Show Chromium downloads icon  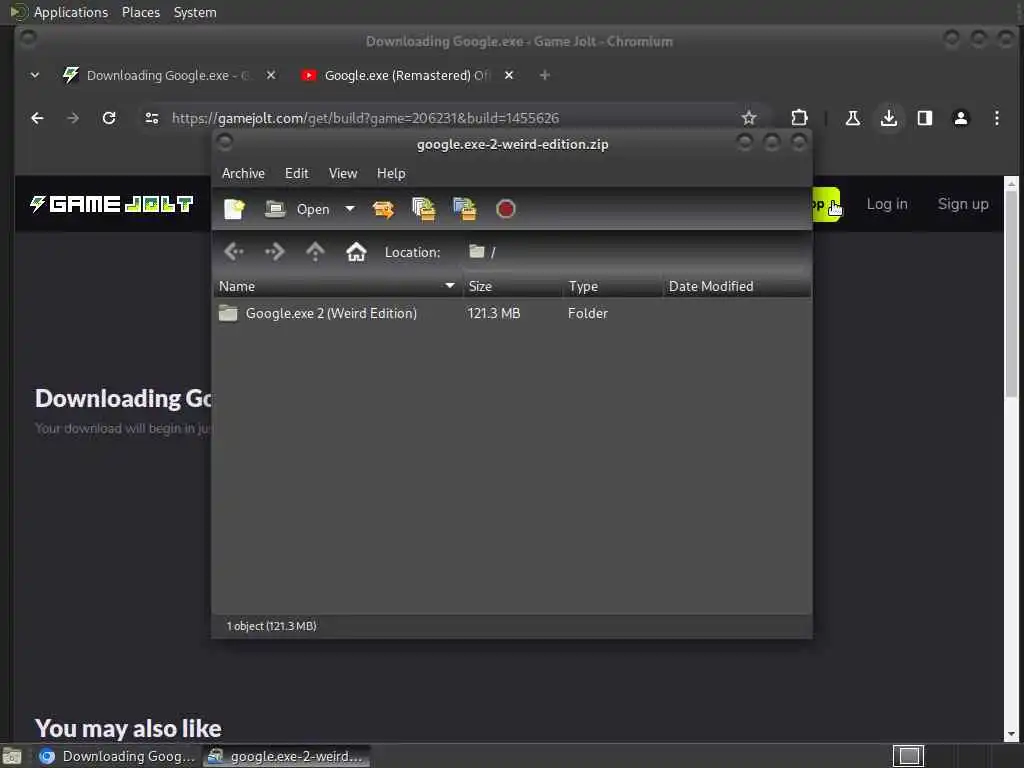[888, 118]
